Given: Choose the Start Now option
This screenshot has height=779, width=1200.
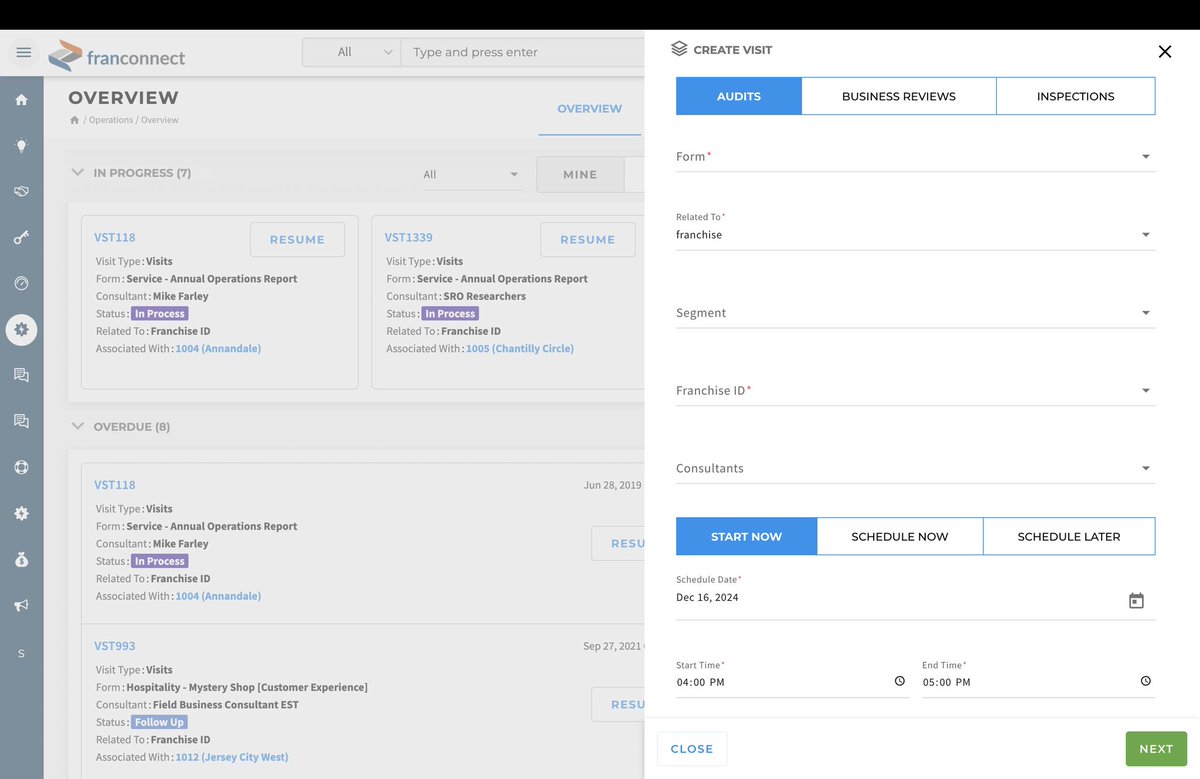Looking at the screenshot, I should [x=747, y=536].
